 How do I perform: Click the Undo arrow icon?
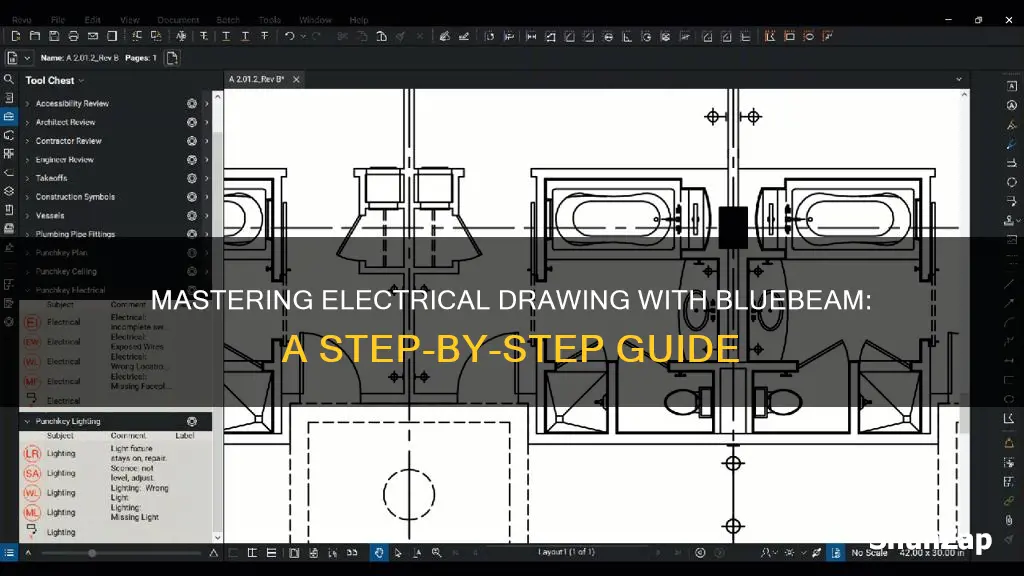click(x=289, y=37)
